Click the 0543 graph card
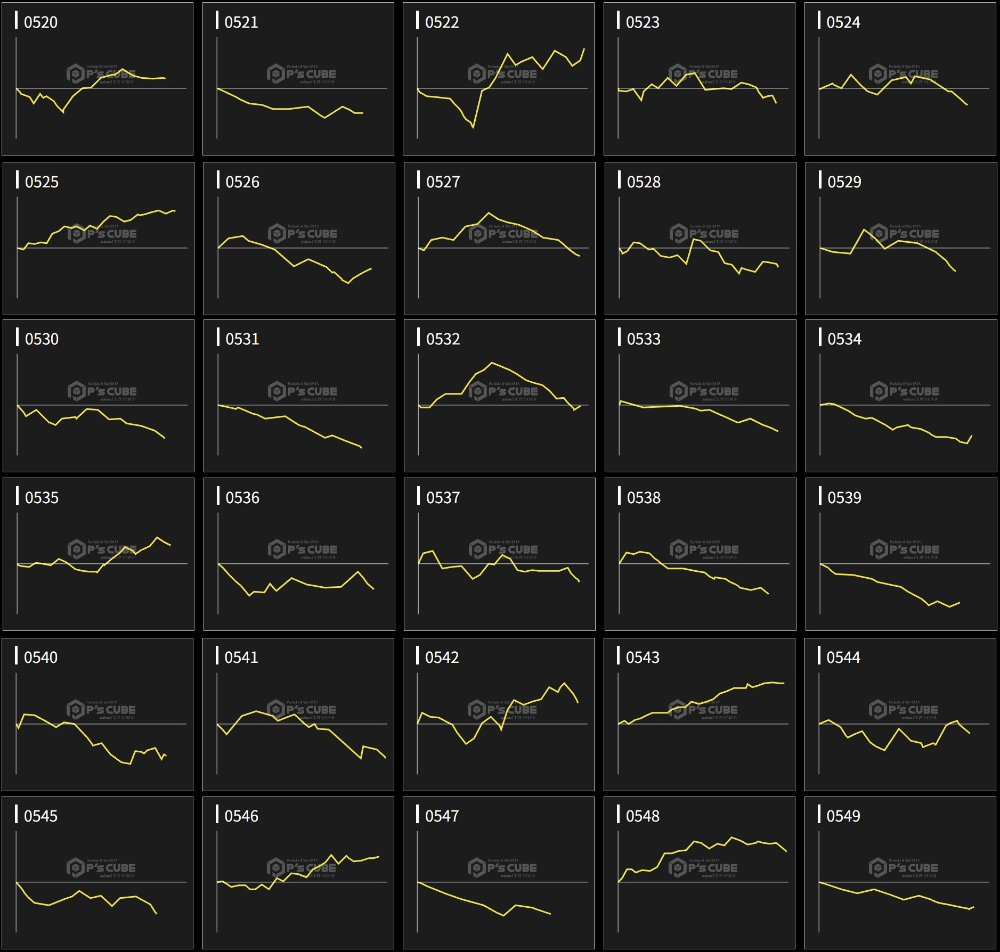1000x952 pixels. coord(699,714)
